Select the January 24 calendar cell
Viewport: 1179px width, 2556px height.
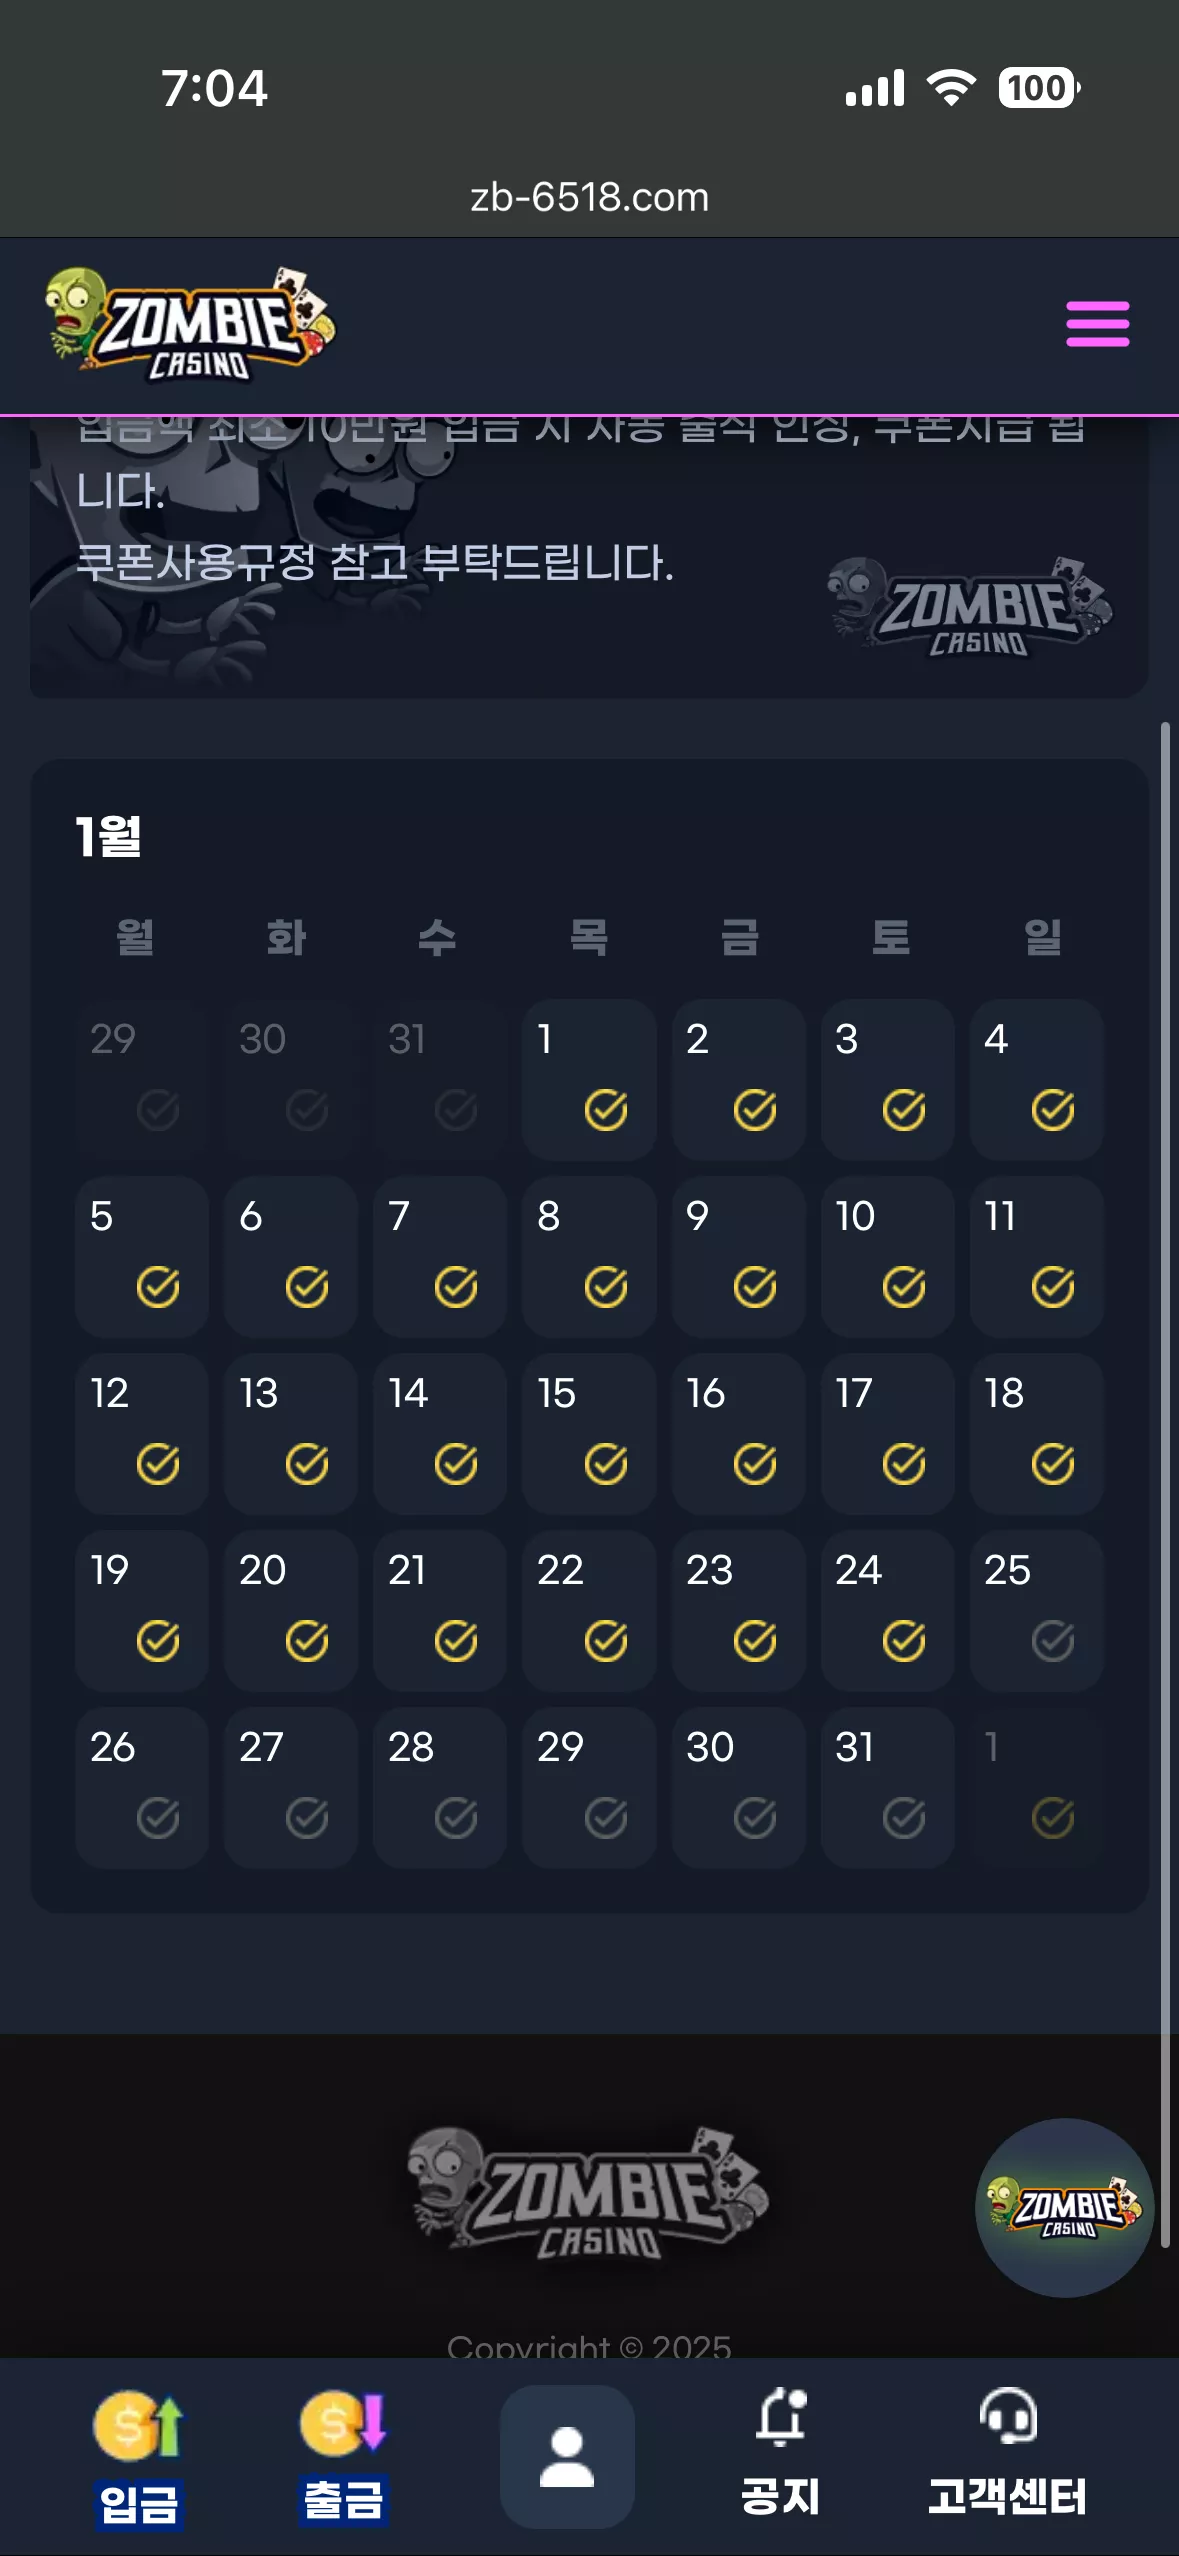888,1610
